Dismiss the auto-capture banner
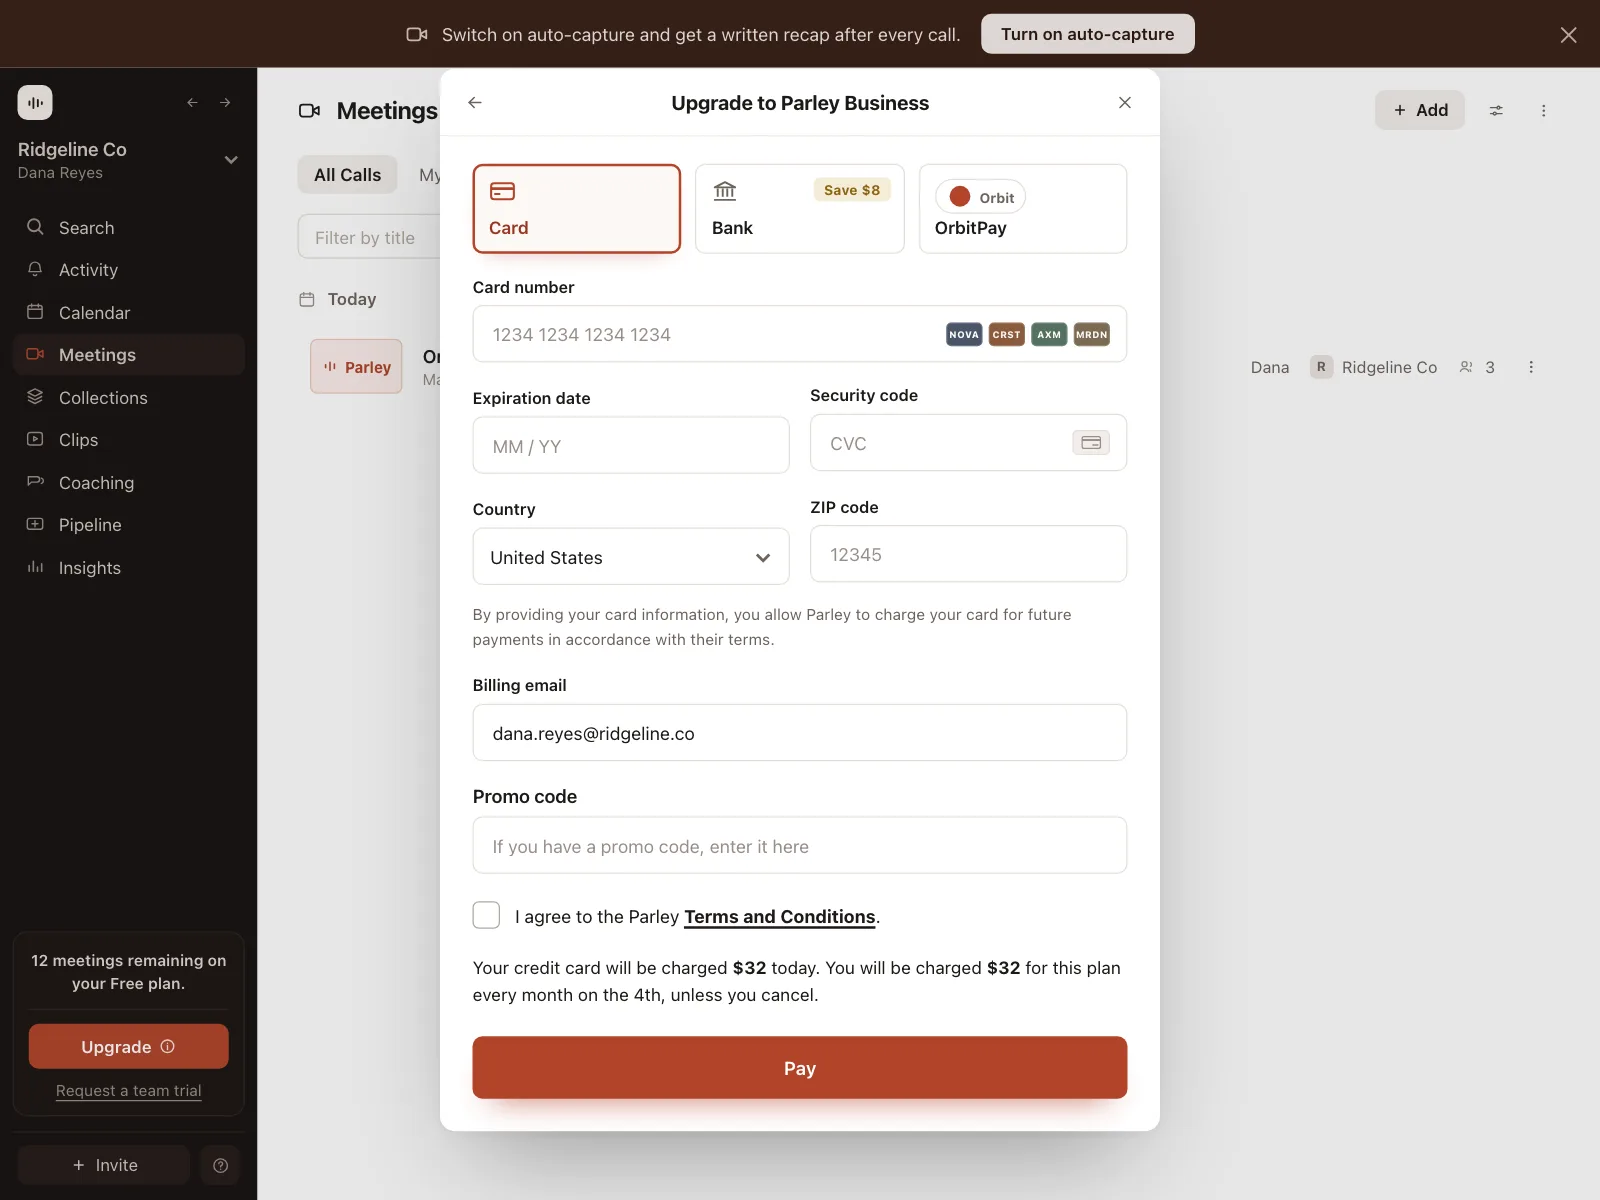 (x=1568, y=35)
